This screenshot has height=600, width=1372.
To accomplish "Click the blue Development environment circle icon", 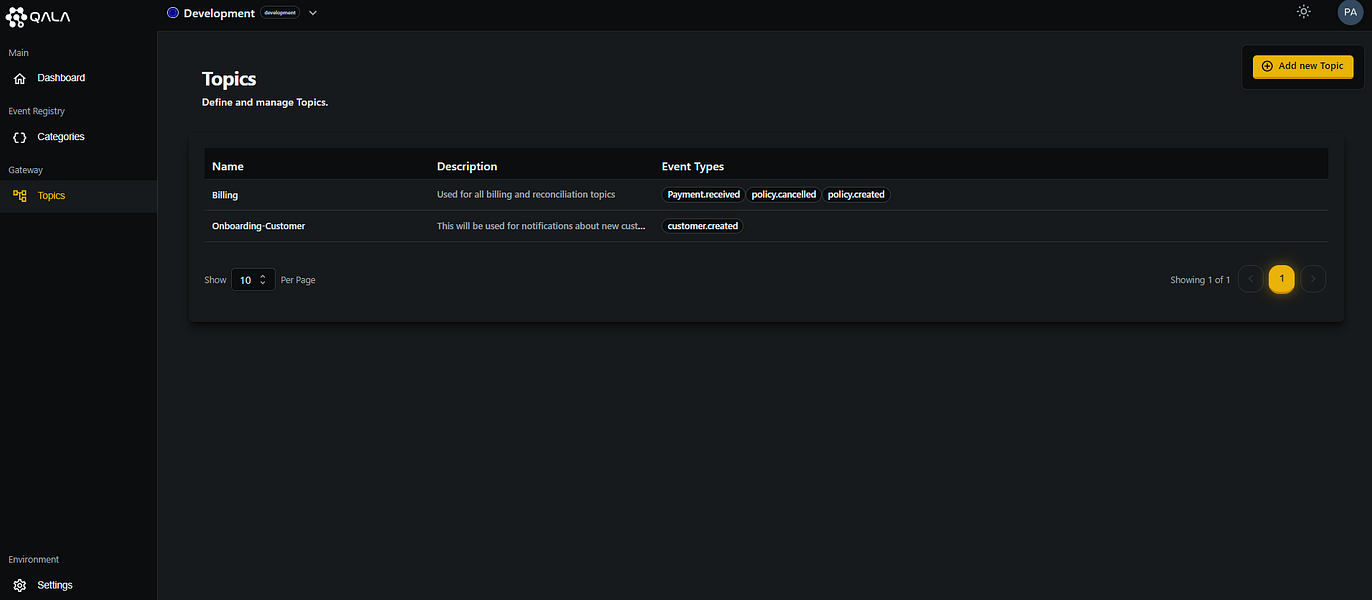I will click(173, 13).
